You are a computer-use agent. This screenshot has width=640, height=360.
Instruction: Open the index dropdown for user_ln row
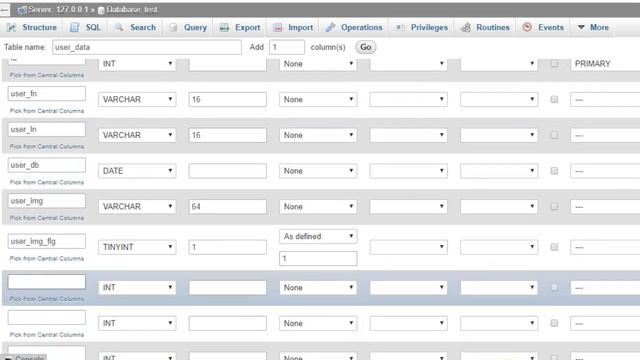point(605,135)
